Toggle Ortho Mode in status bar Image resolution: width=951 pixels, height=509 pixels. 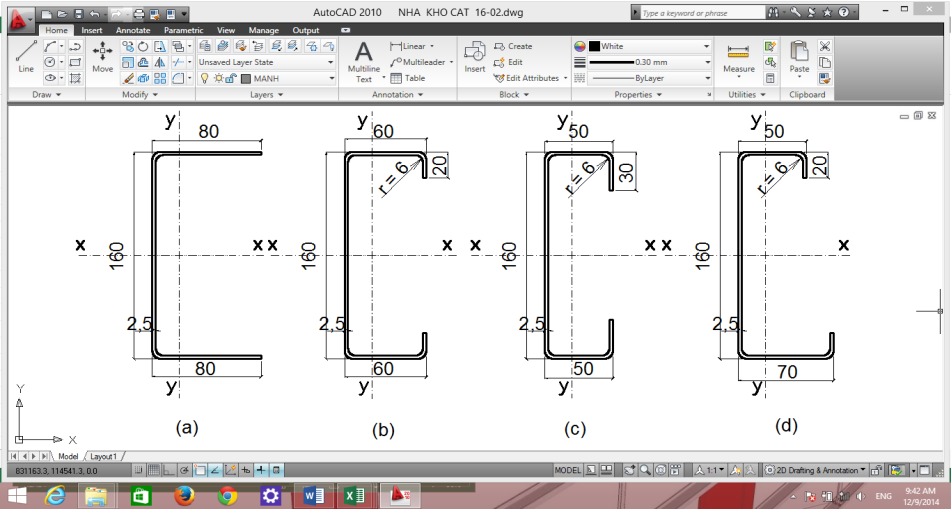coord(169,470)
